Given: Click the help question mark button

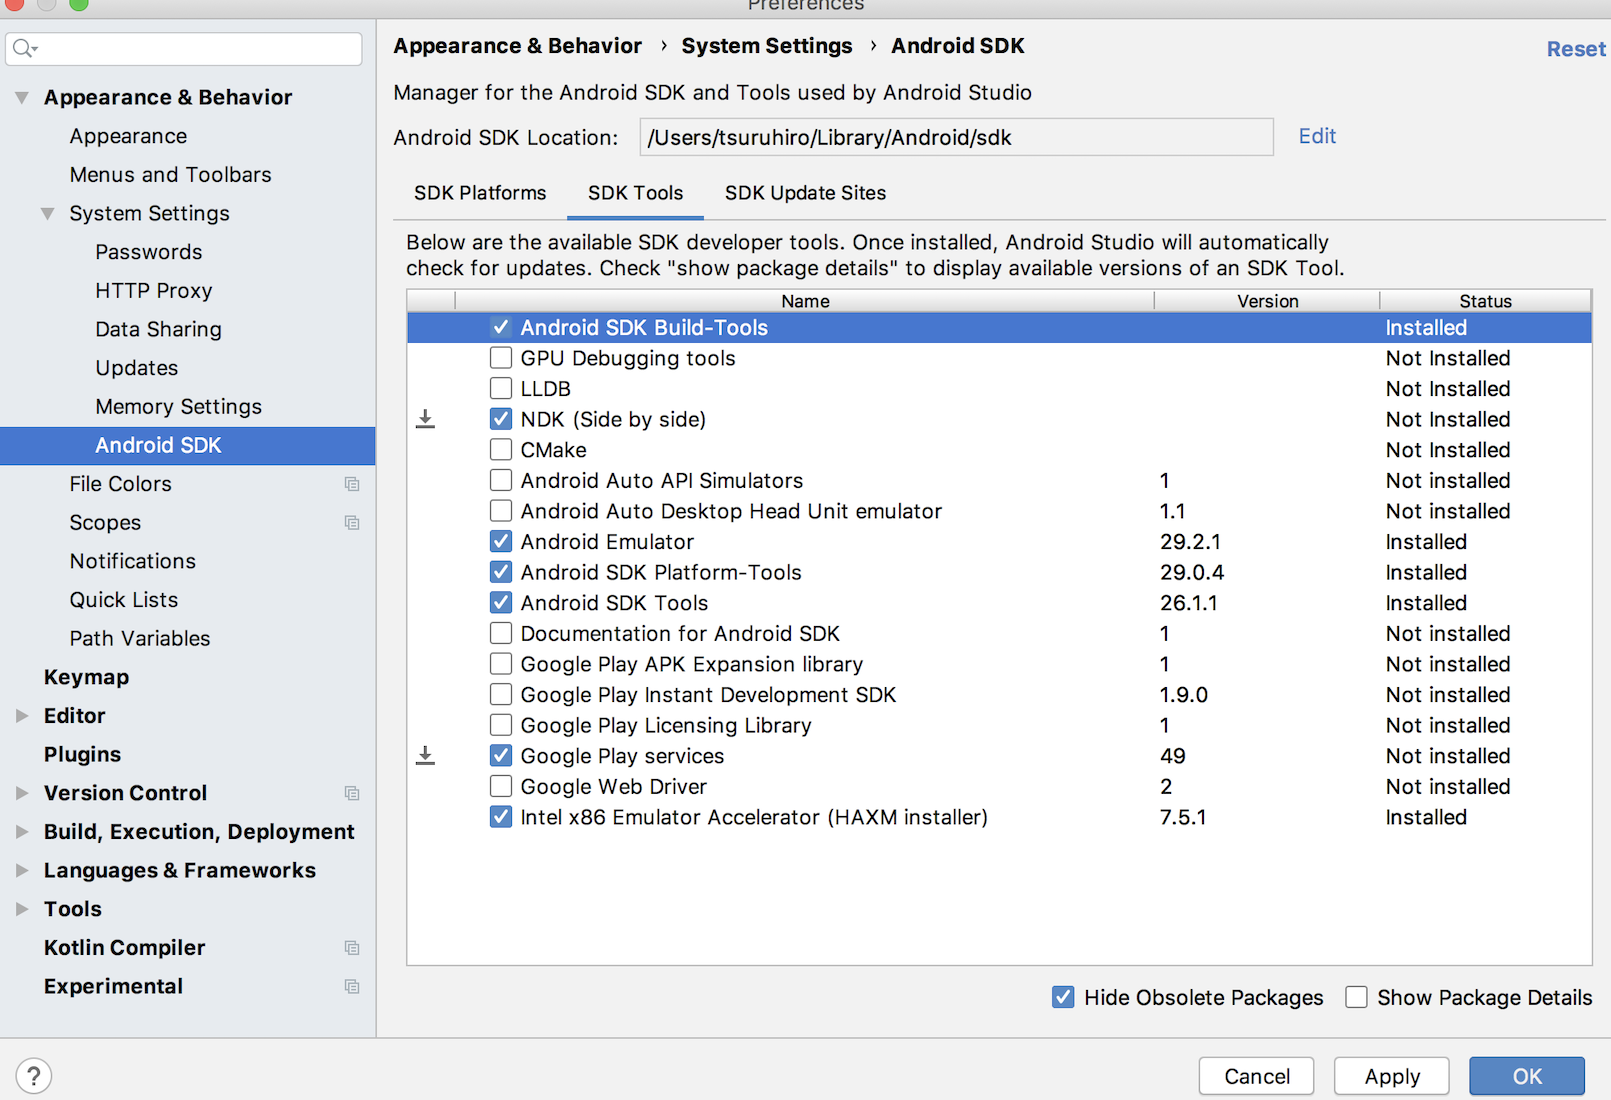Looking at the screenshot, I should (x=34, y=1076).
